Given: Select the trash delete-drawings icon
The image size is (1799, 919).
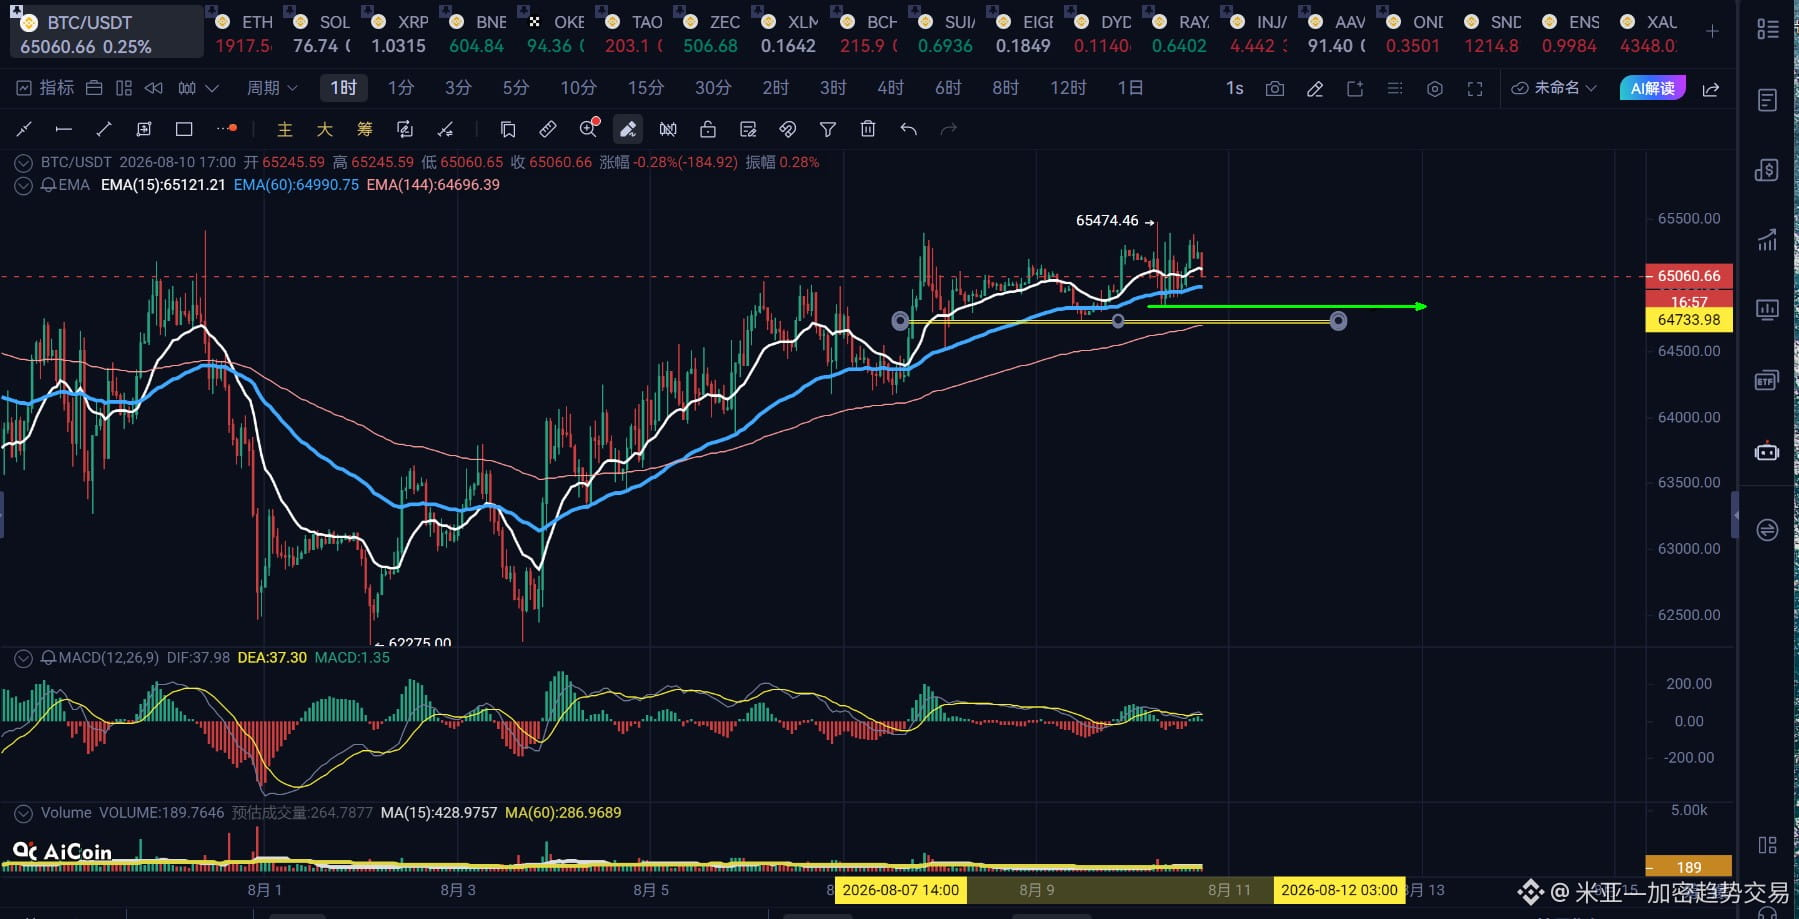Looking at the screenshot, I should 868,129.
